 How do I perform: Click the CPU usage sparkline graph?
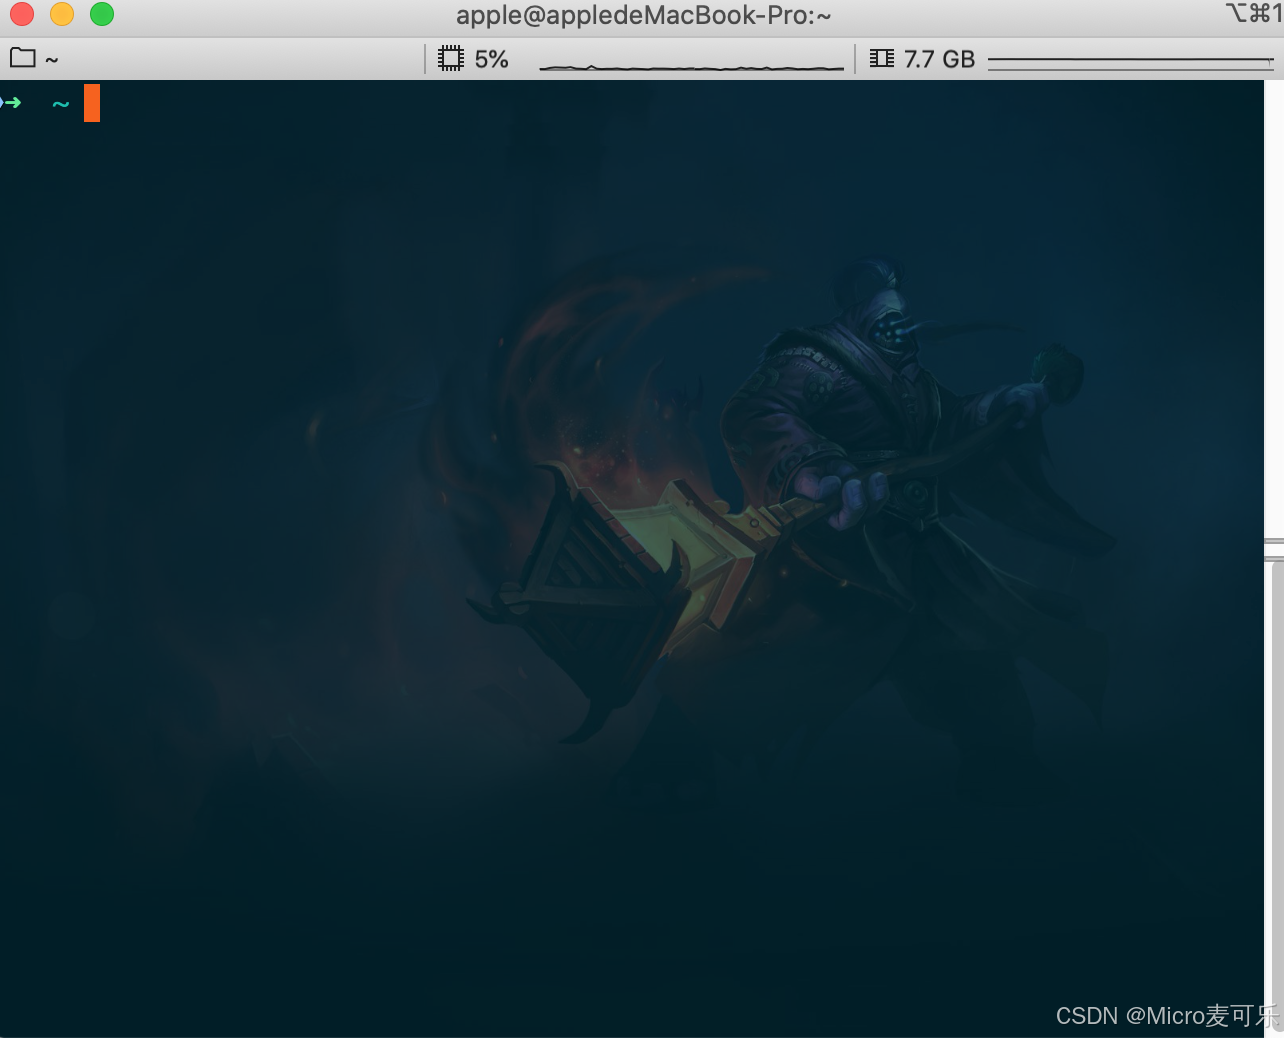(x=691, y=66)
